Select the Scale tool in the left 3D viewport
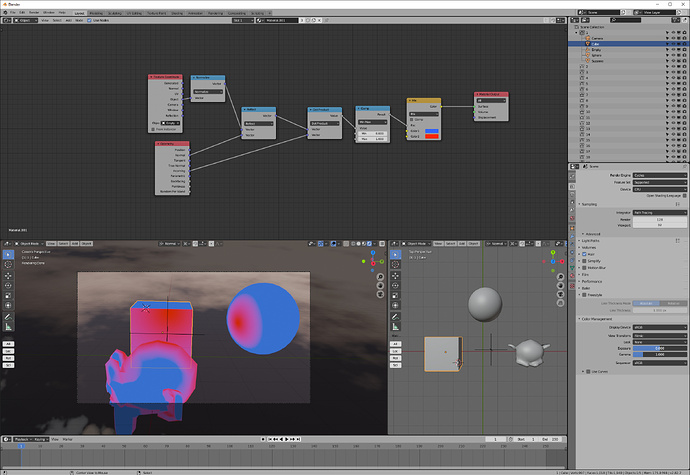 [x=8, y=295]
